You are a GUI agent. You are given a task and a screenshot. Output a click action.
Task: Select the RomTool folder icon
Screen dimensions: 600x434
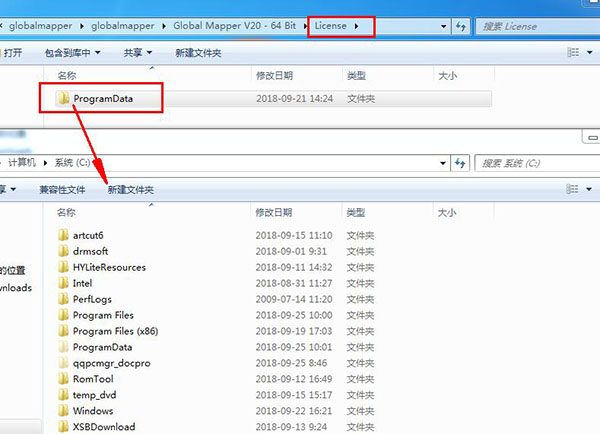tap(64, 379)
